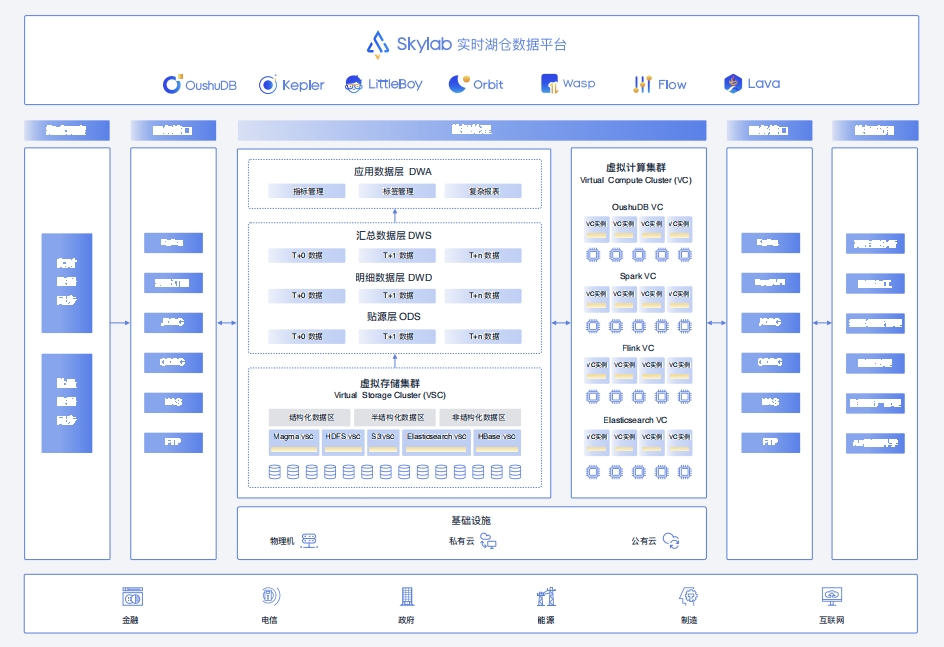944x647 pixels.
Task: Click the public cloud icon beside 公有云
Action: point(671,540)
